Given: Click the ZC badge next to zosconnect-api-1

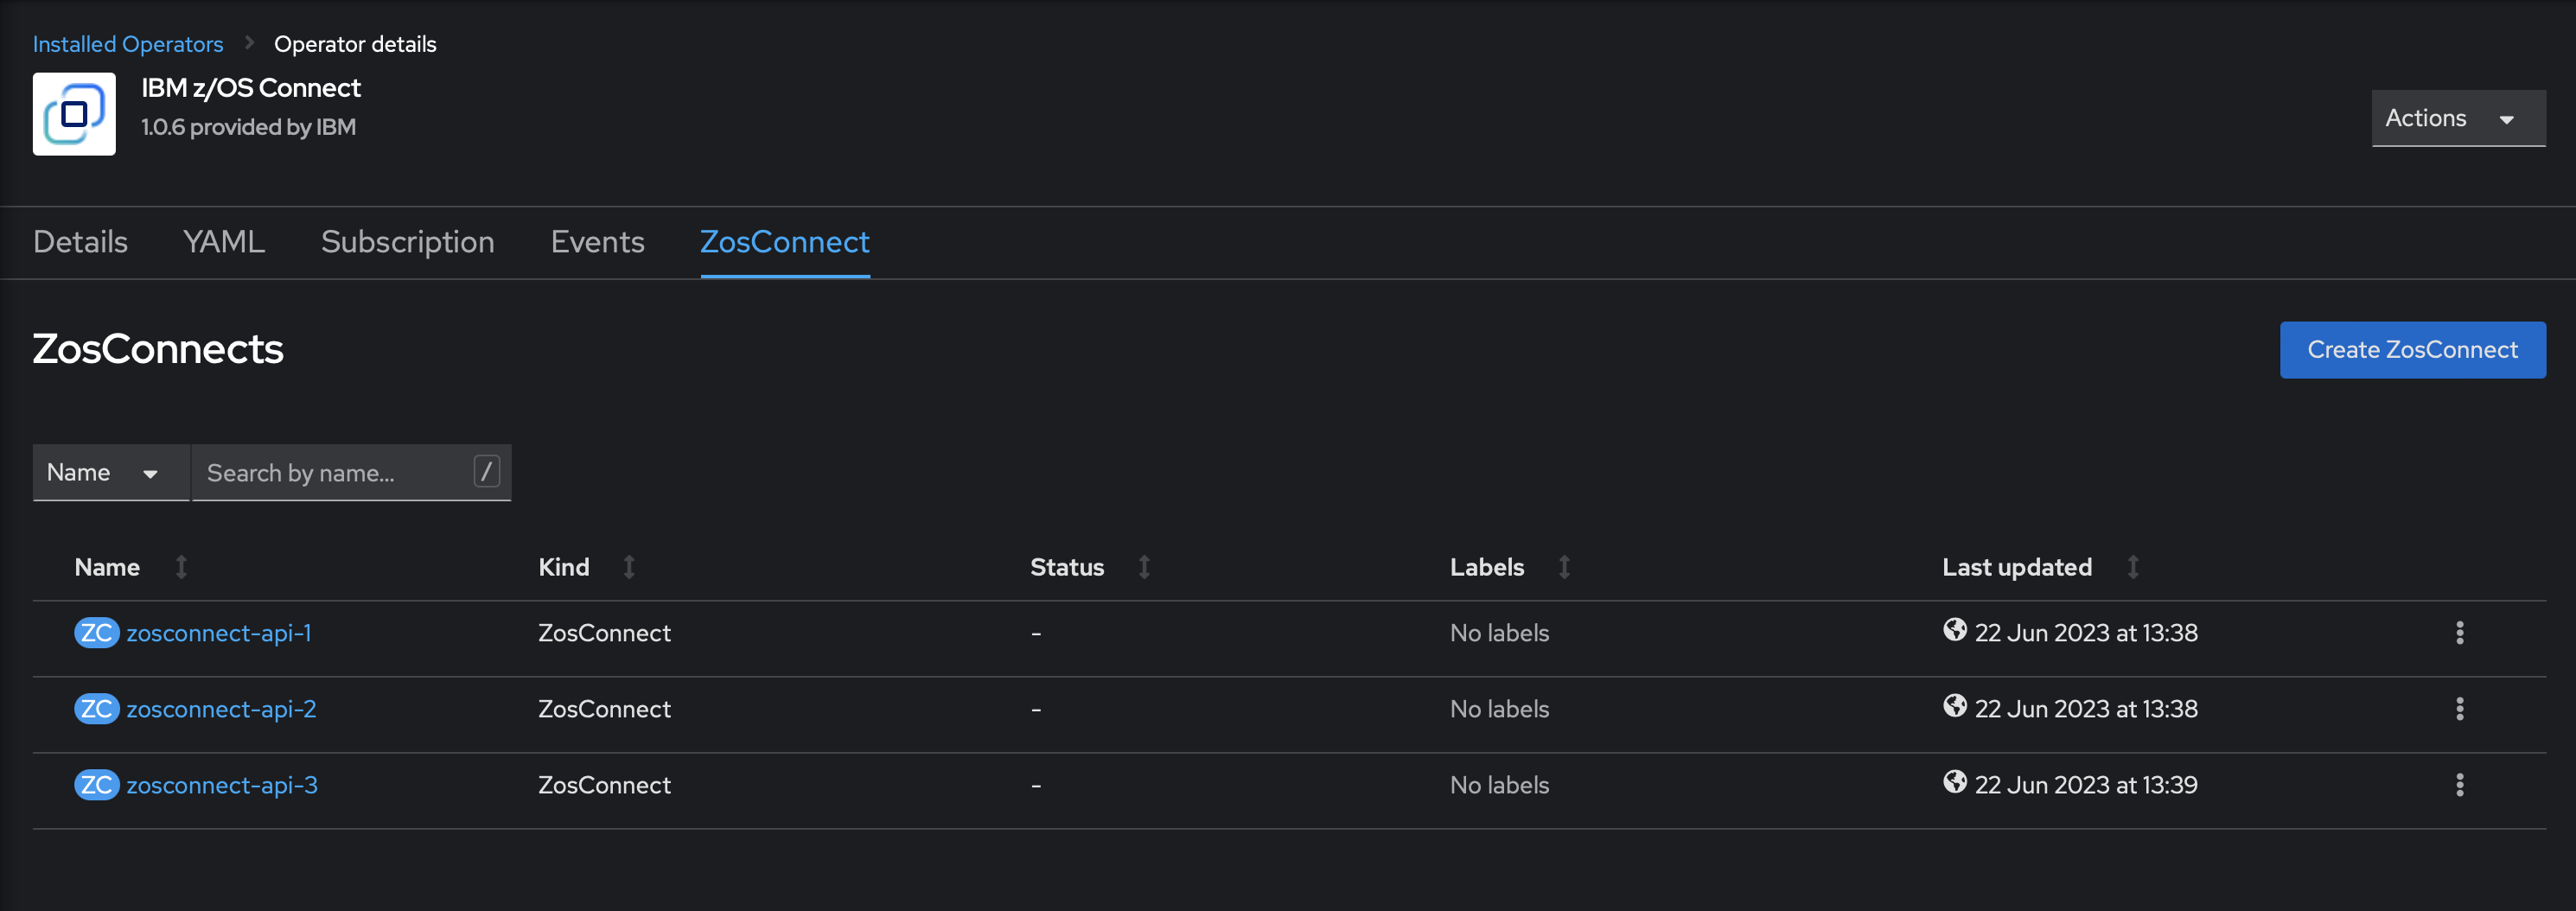Looking at the screenshot, I should tap(96, 632).
